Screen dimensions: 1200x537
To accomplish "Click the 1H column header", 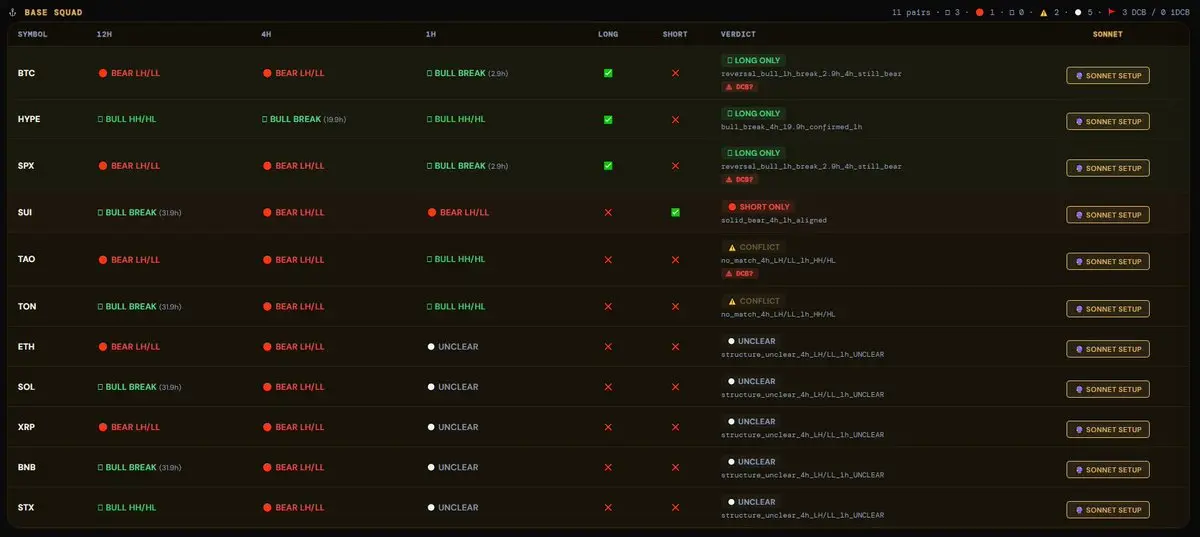I will (430, 34).
